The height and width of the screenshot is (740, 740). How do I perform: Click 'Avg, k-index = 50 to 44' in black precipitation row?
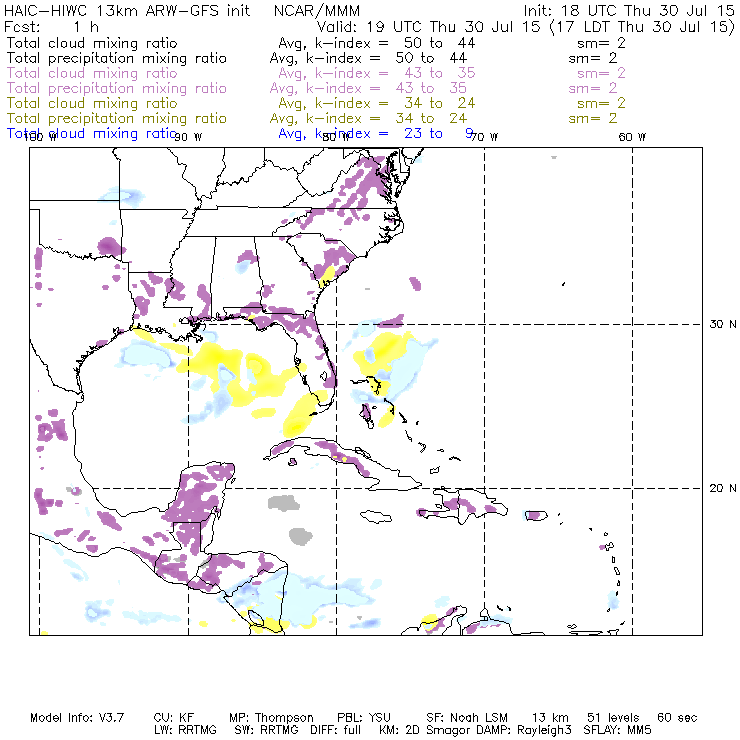[x=368, y=58]
